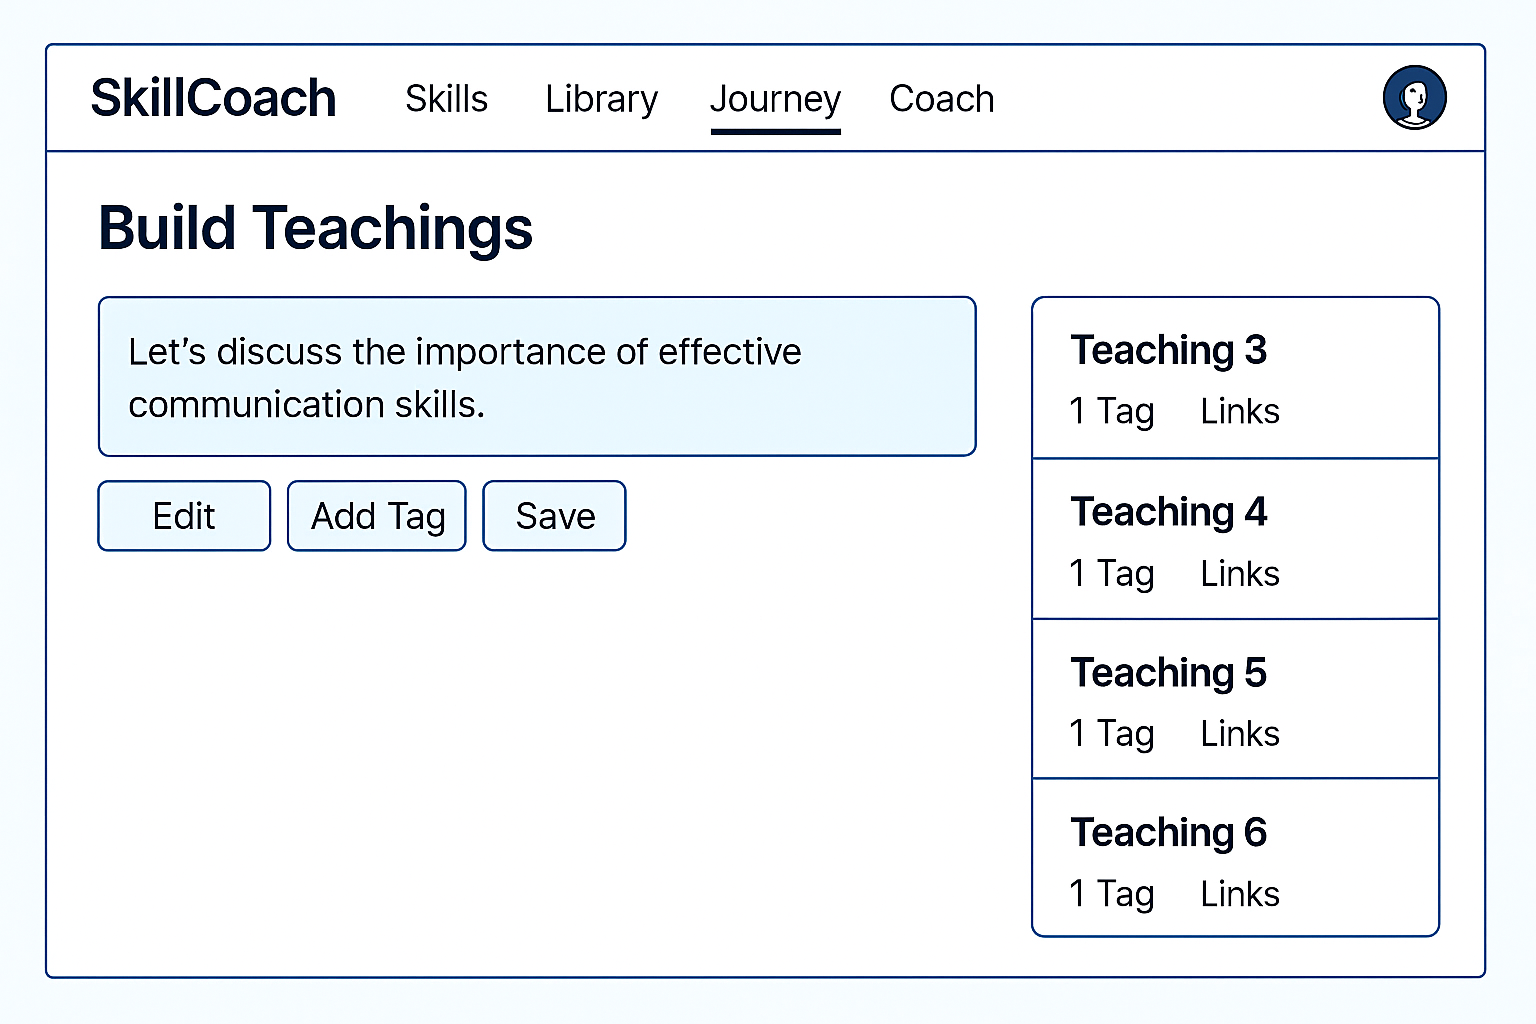Select Teaching 6 at the bottom

[1168, 832]
